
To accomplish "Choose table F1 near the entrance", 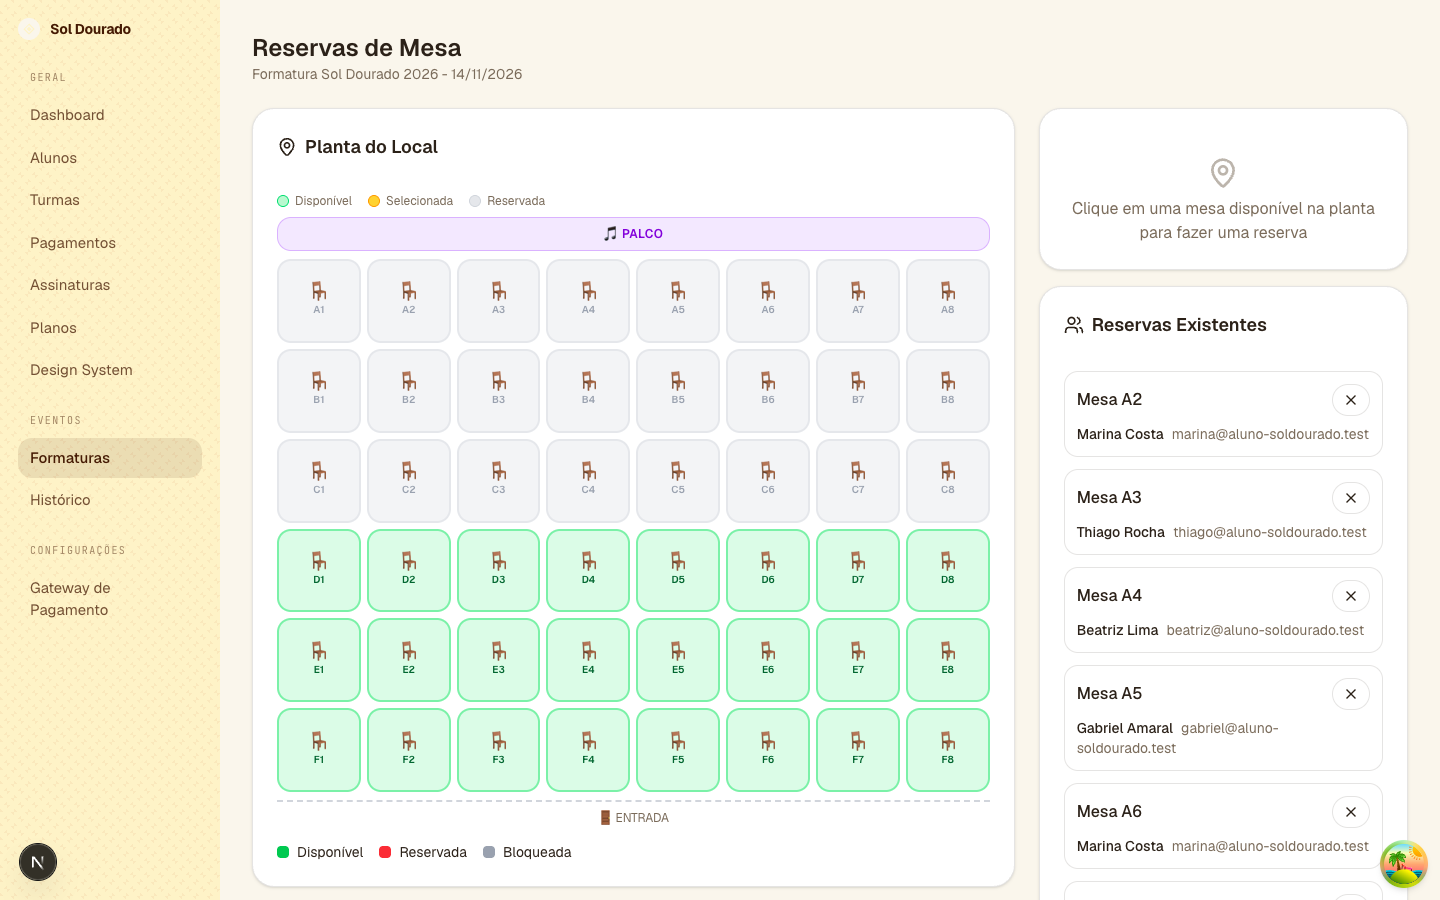I will 319,750.
